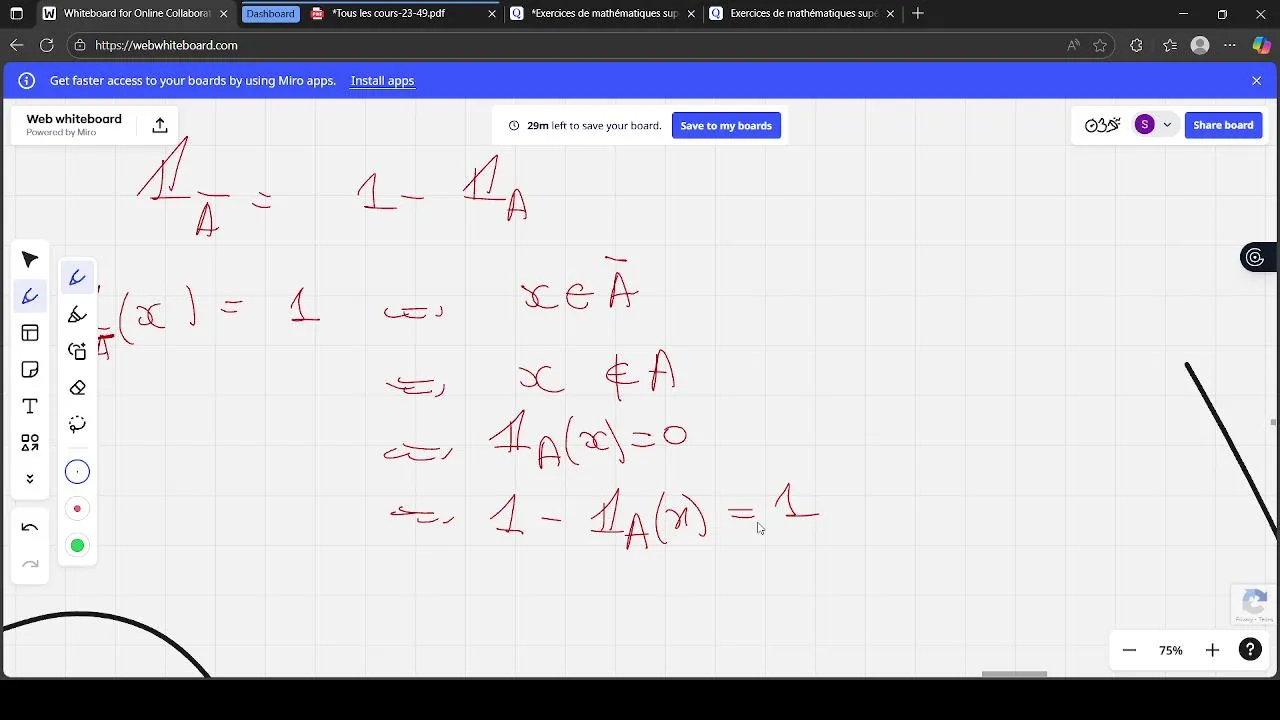The width and height of the screenshot is (1280, 720).
Task: Undo the last stroke
Action: coord(30,528)
